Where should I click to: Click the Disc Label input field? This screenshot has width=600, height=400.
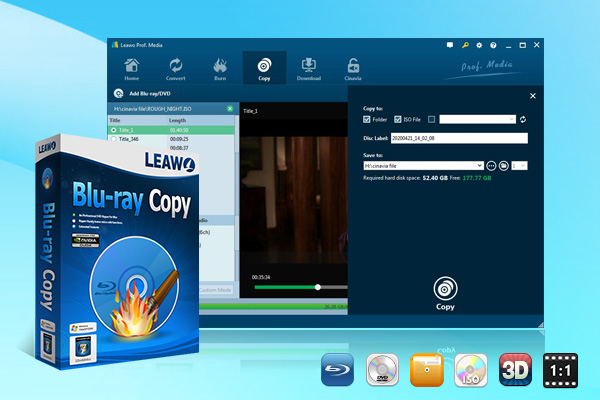click(x=459, y=138)
